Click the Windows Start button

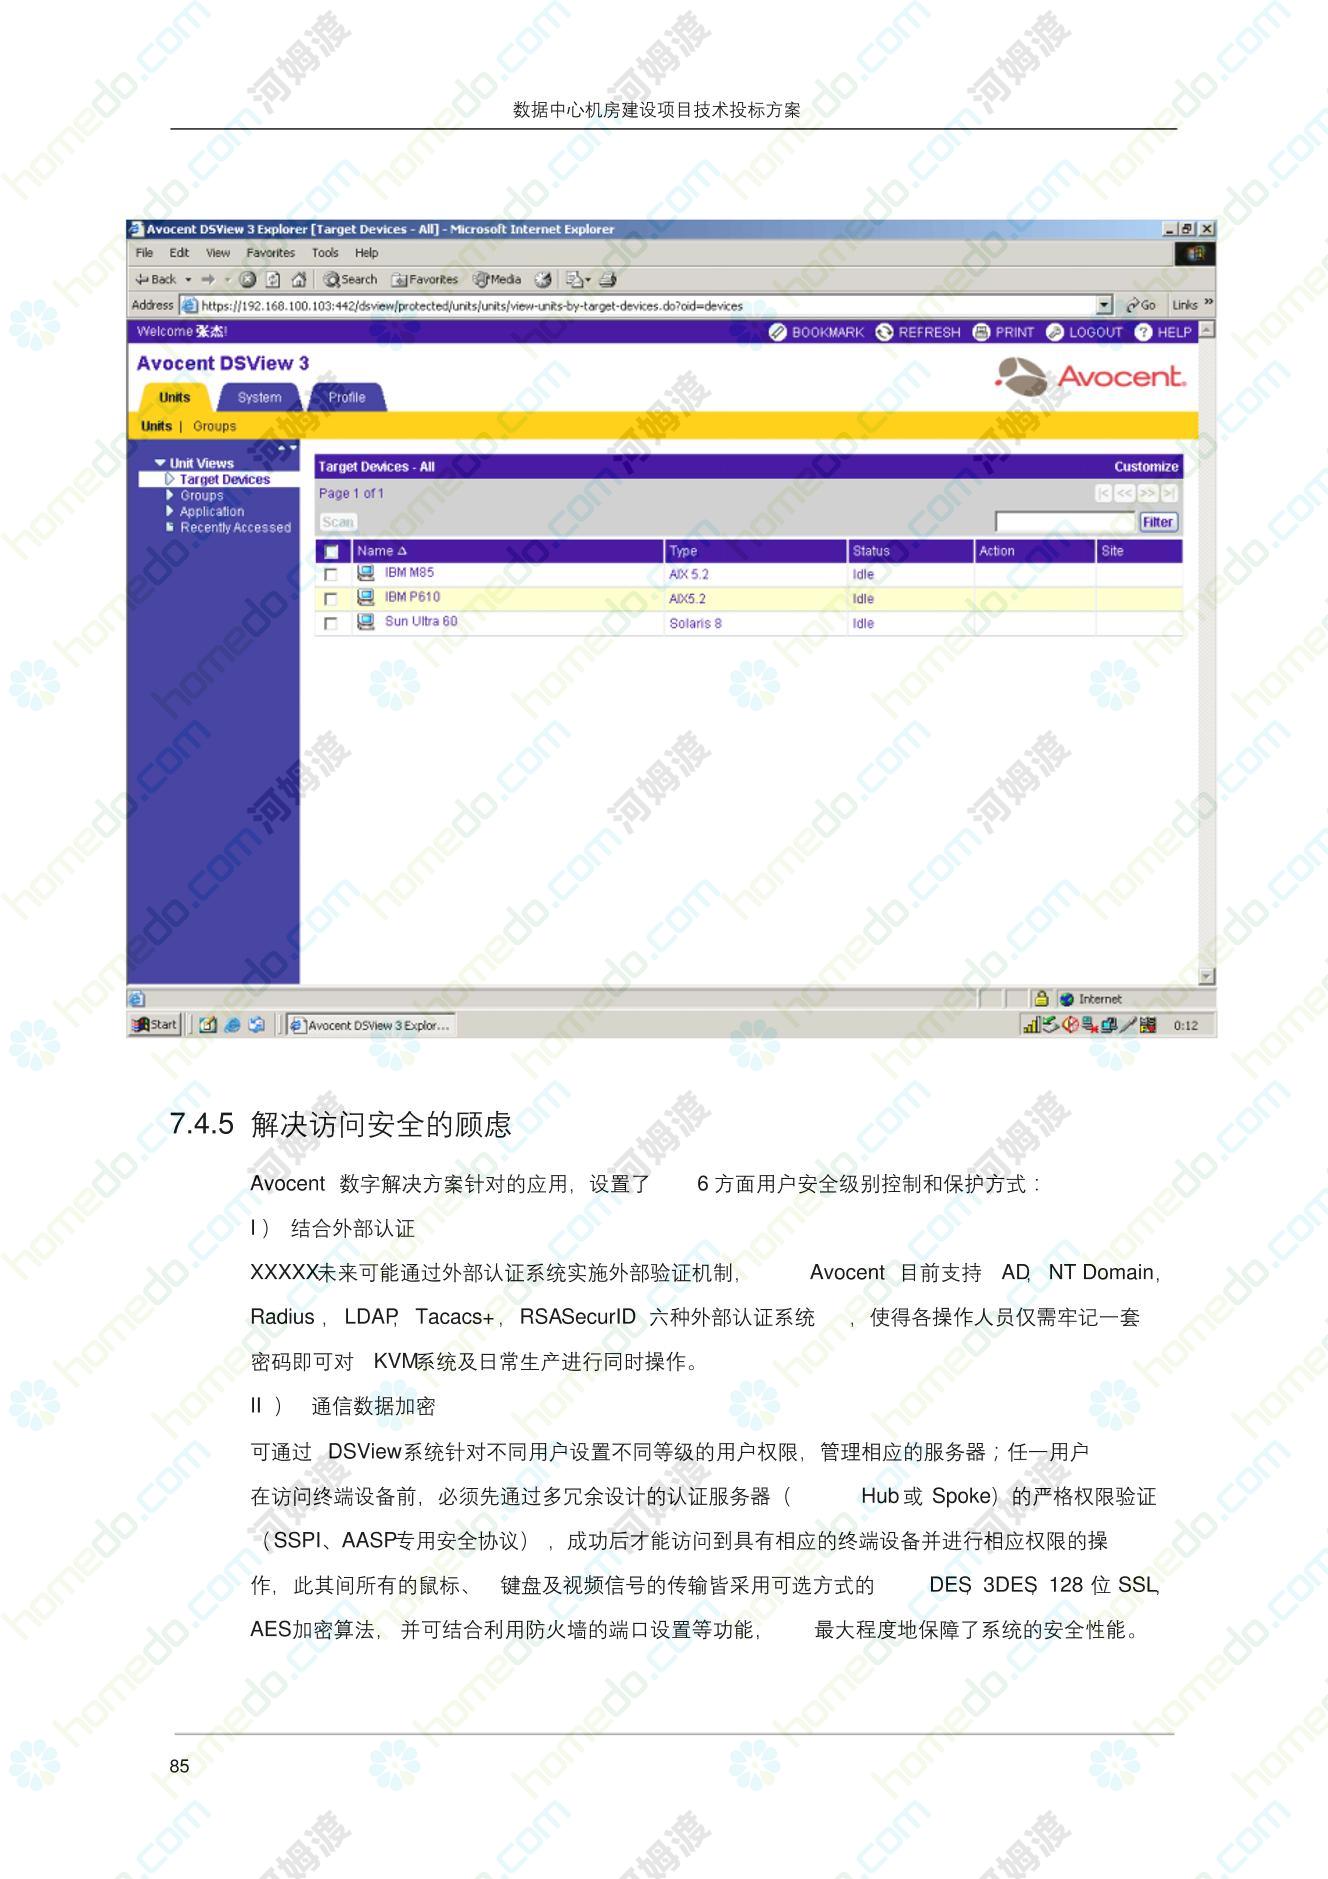[155, 1024]
